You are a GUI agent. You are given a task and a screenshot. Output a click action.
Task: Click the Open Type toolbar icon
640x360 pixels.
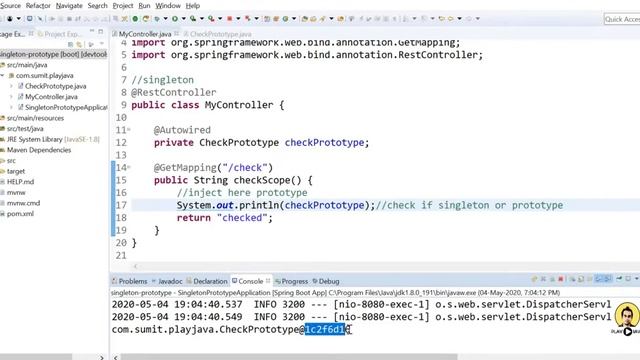click(x=304, y=19)
